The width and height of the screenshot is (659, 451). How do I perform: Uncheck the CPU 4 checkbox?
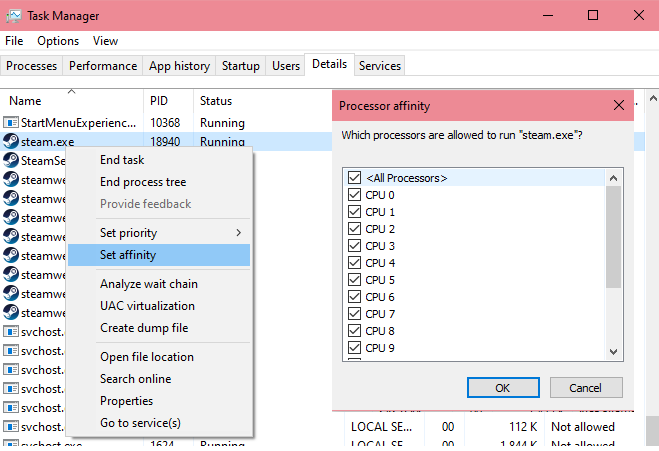[x=354, y=263]
